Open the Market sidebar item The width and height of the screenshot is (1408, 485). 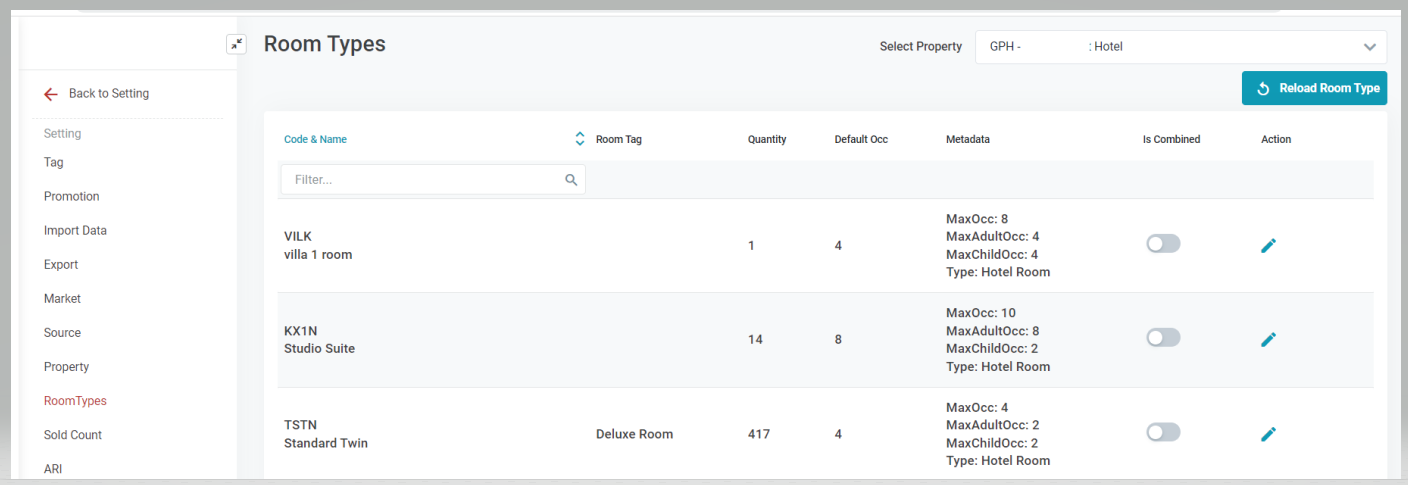(62, 298)
